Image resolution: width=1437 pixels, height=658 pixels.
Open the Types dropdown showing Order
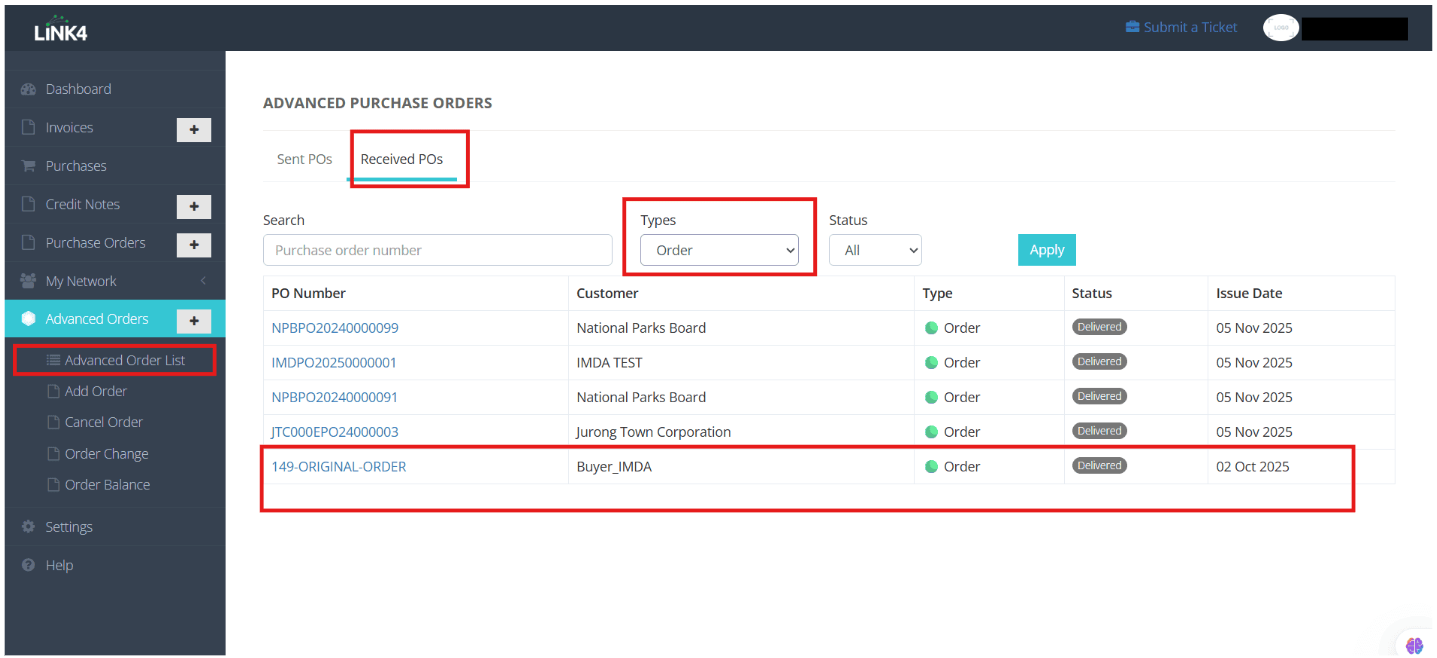719,250
